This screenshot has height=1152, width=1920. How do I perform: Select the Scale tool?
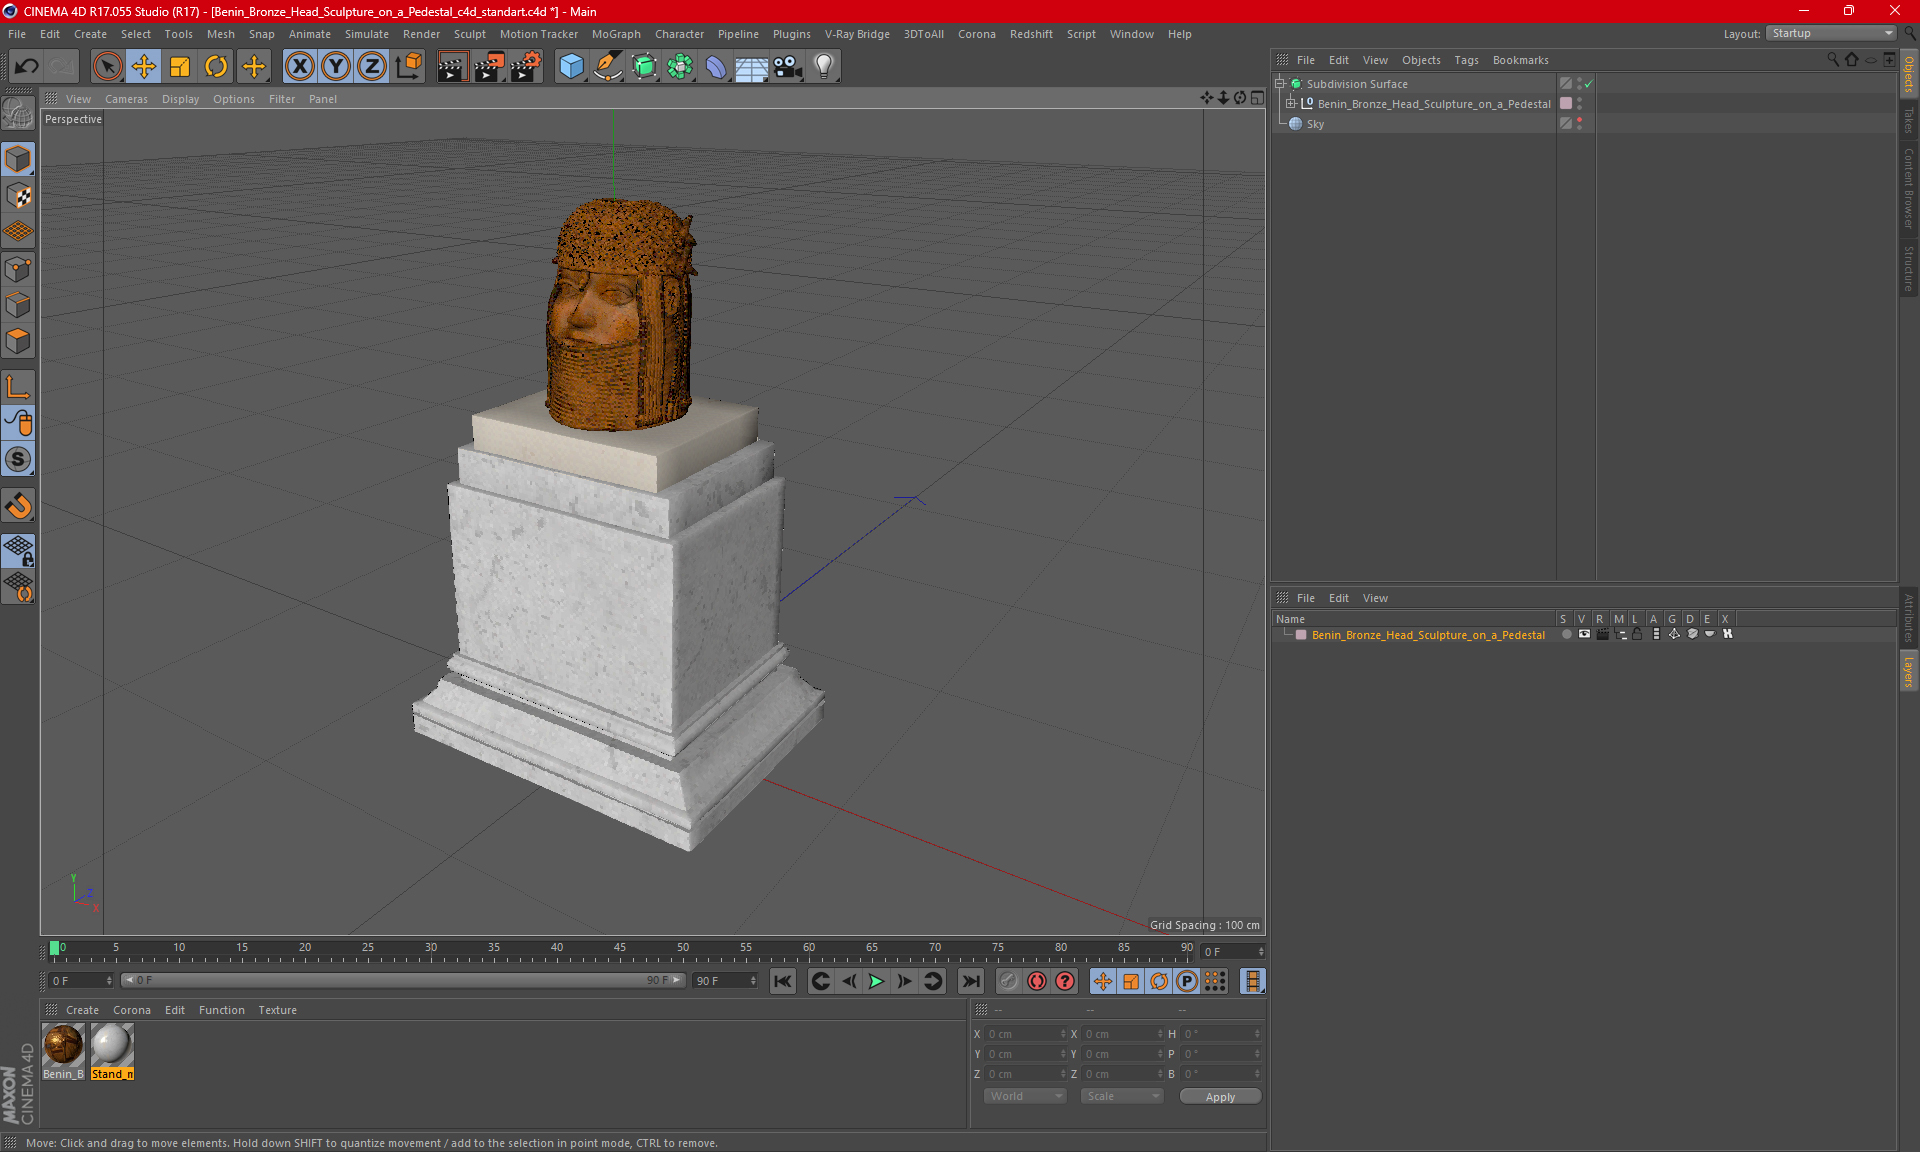click(180, 67)
